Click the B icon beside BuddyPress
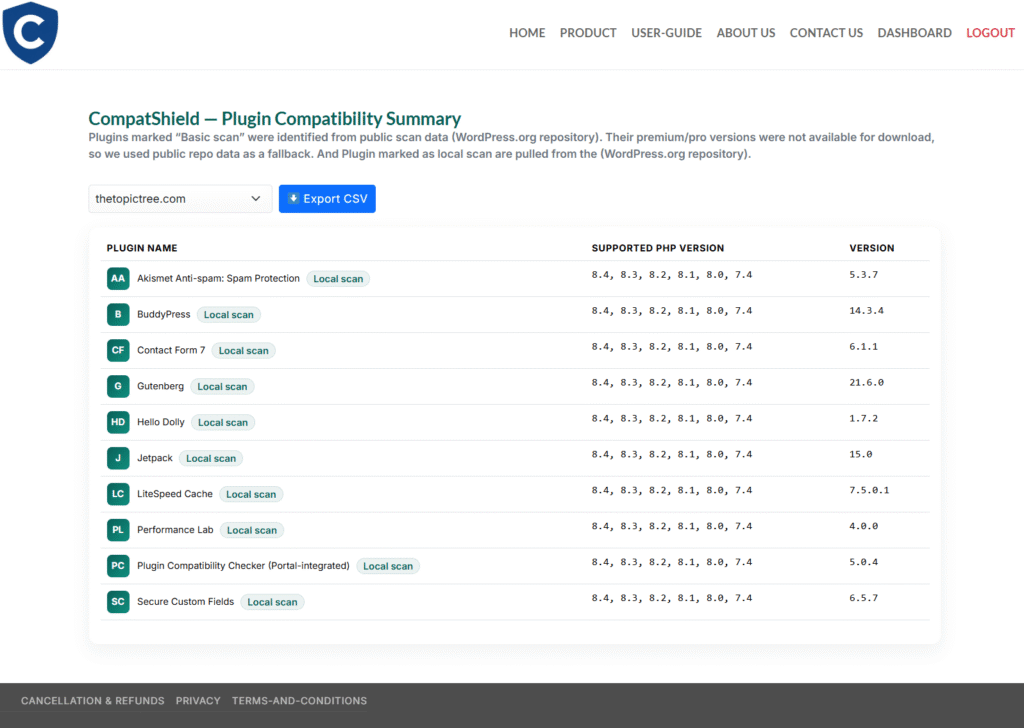This screenshot has height=728, width=1024. coord(118,314)
